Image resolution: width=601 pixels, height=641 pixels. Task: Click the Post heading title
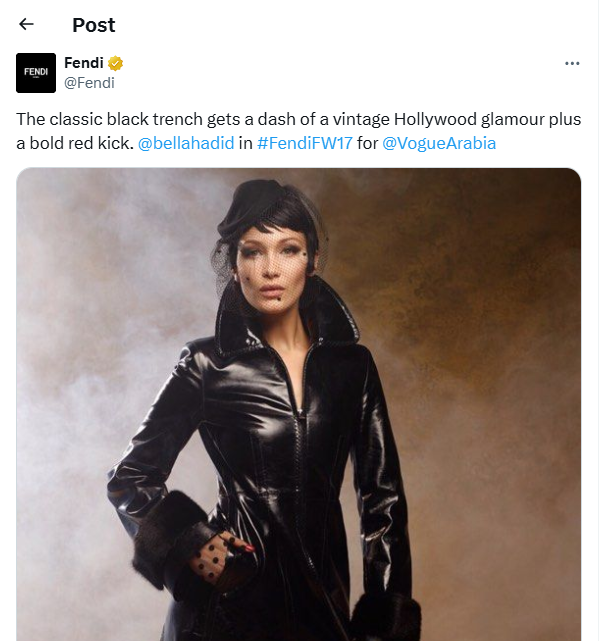tap(94, 25)
